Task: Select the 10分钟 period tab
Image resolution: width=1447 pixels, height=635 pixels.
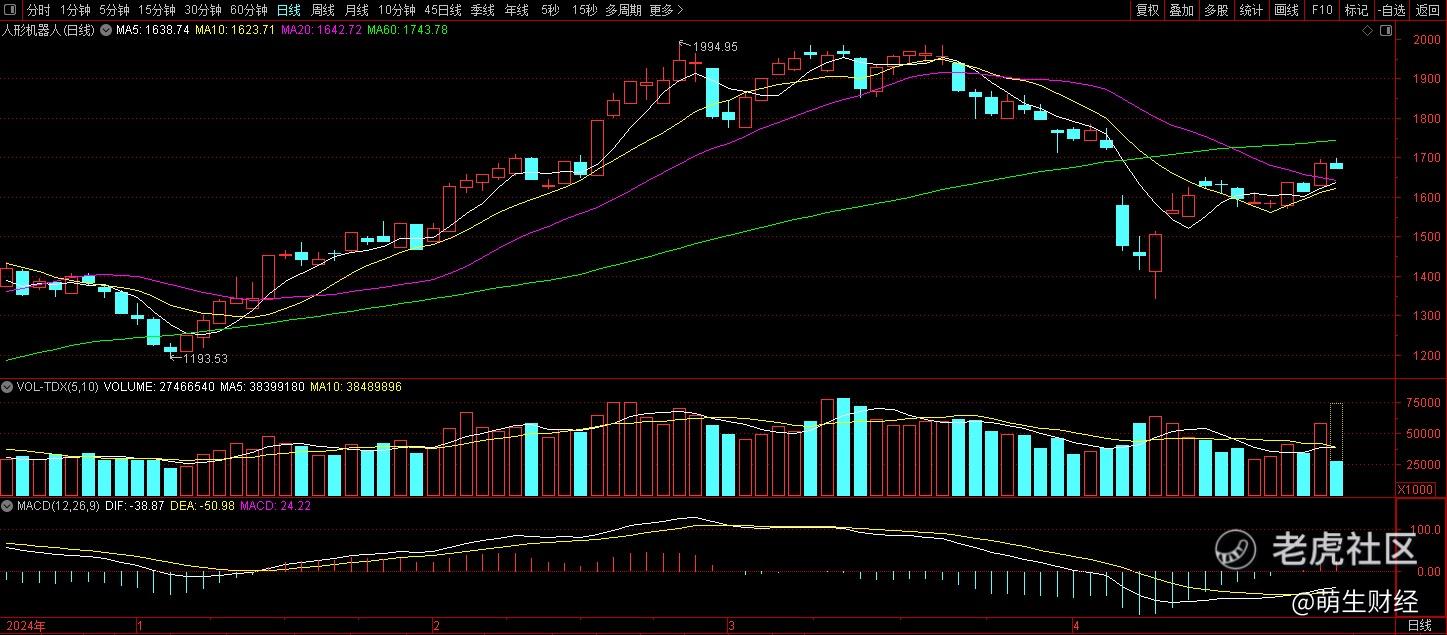Action: 397,10
